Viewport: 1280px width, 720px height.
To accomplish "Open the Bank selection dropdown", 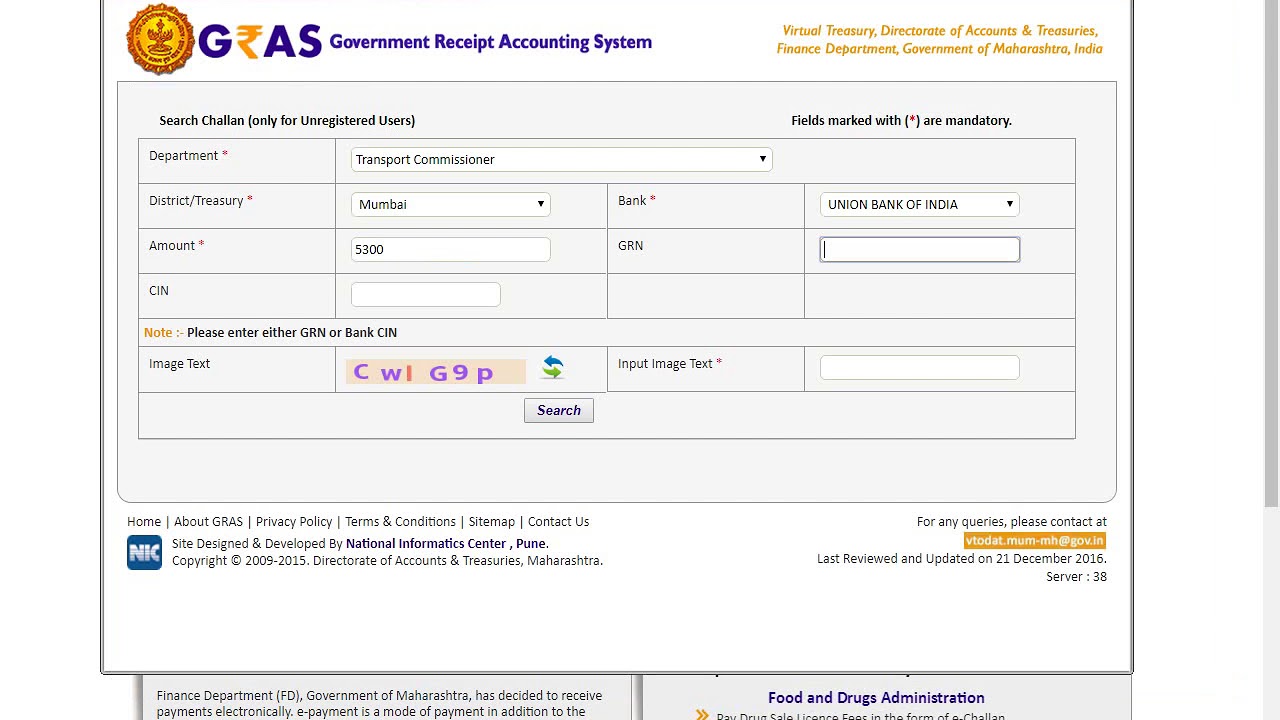I will tap(919, 204).
